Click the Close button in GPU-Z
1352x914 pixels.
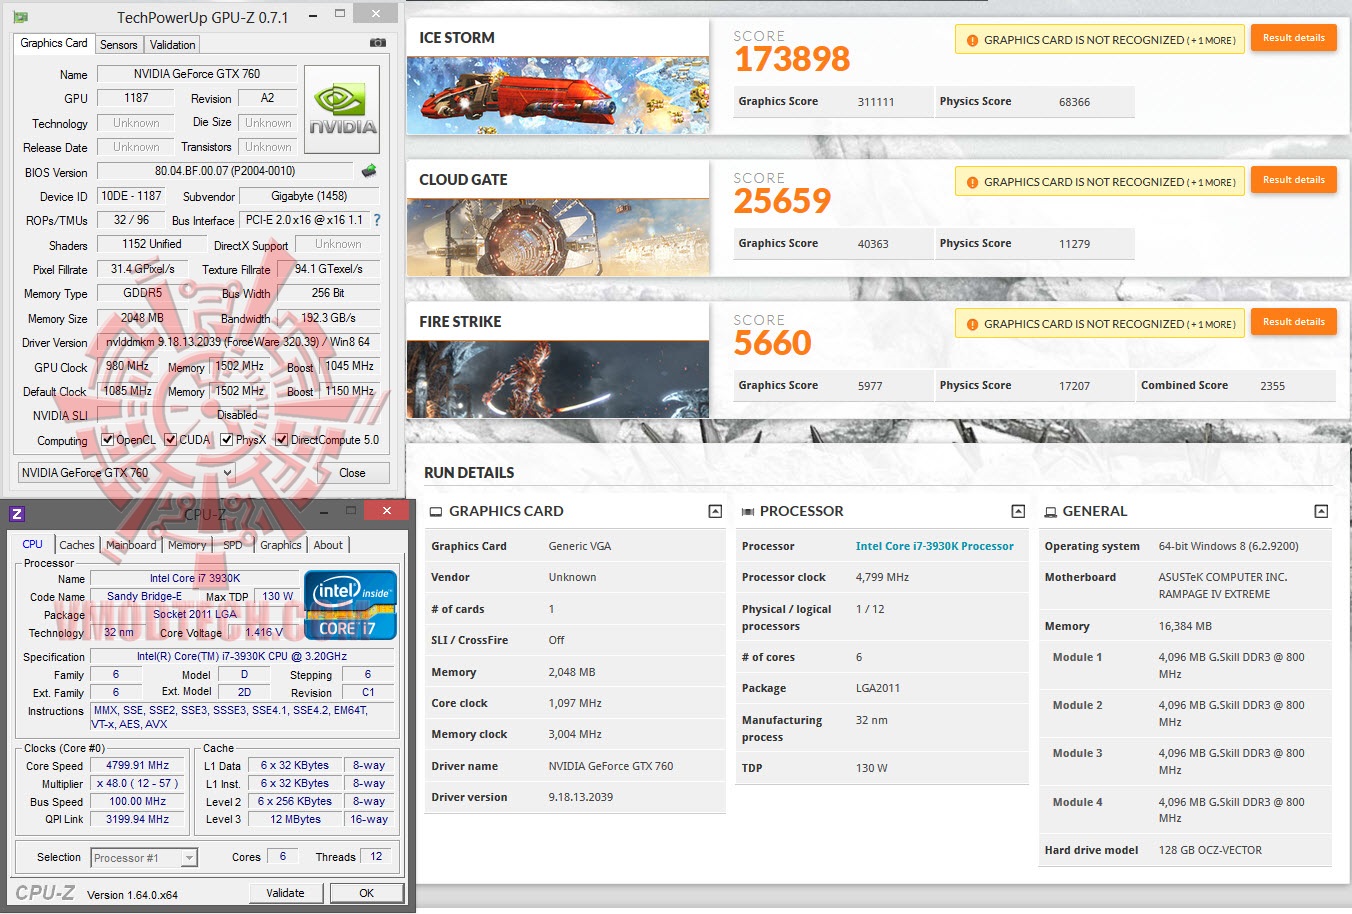tap(352, 473)
